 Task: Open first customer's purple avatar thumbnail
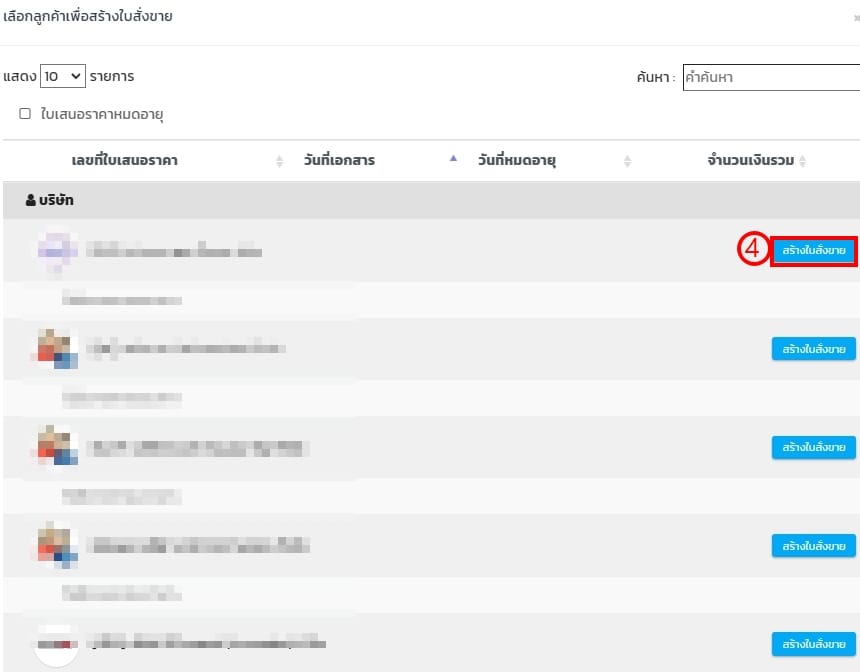click(x=56, y=251)
